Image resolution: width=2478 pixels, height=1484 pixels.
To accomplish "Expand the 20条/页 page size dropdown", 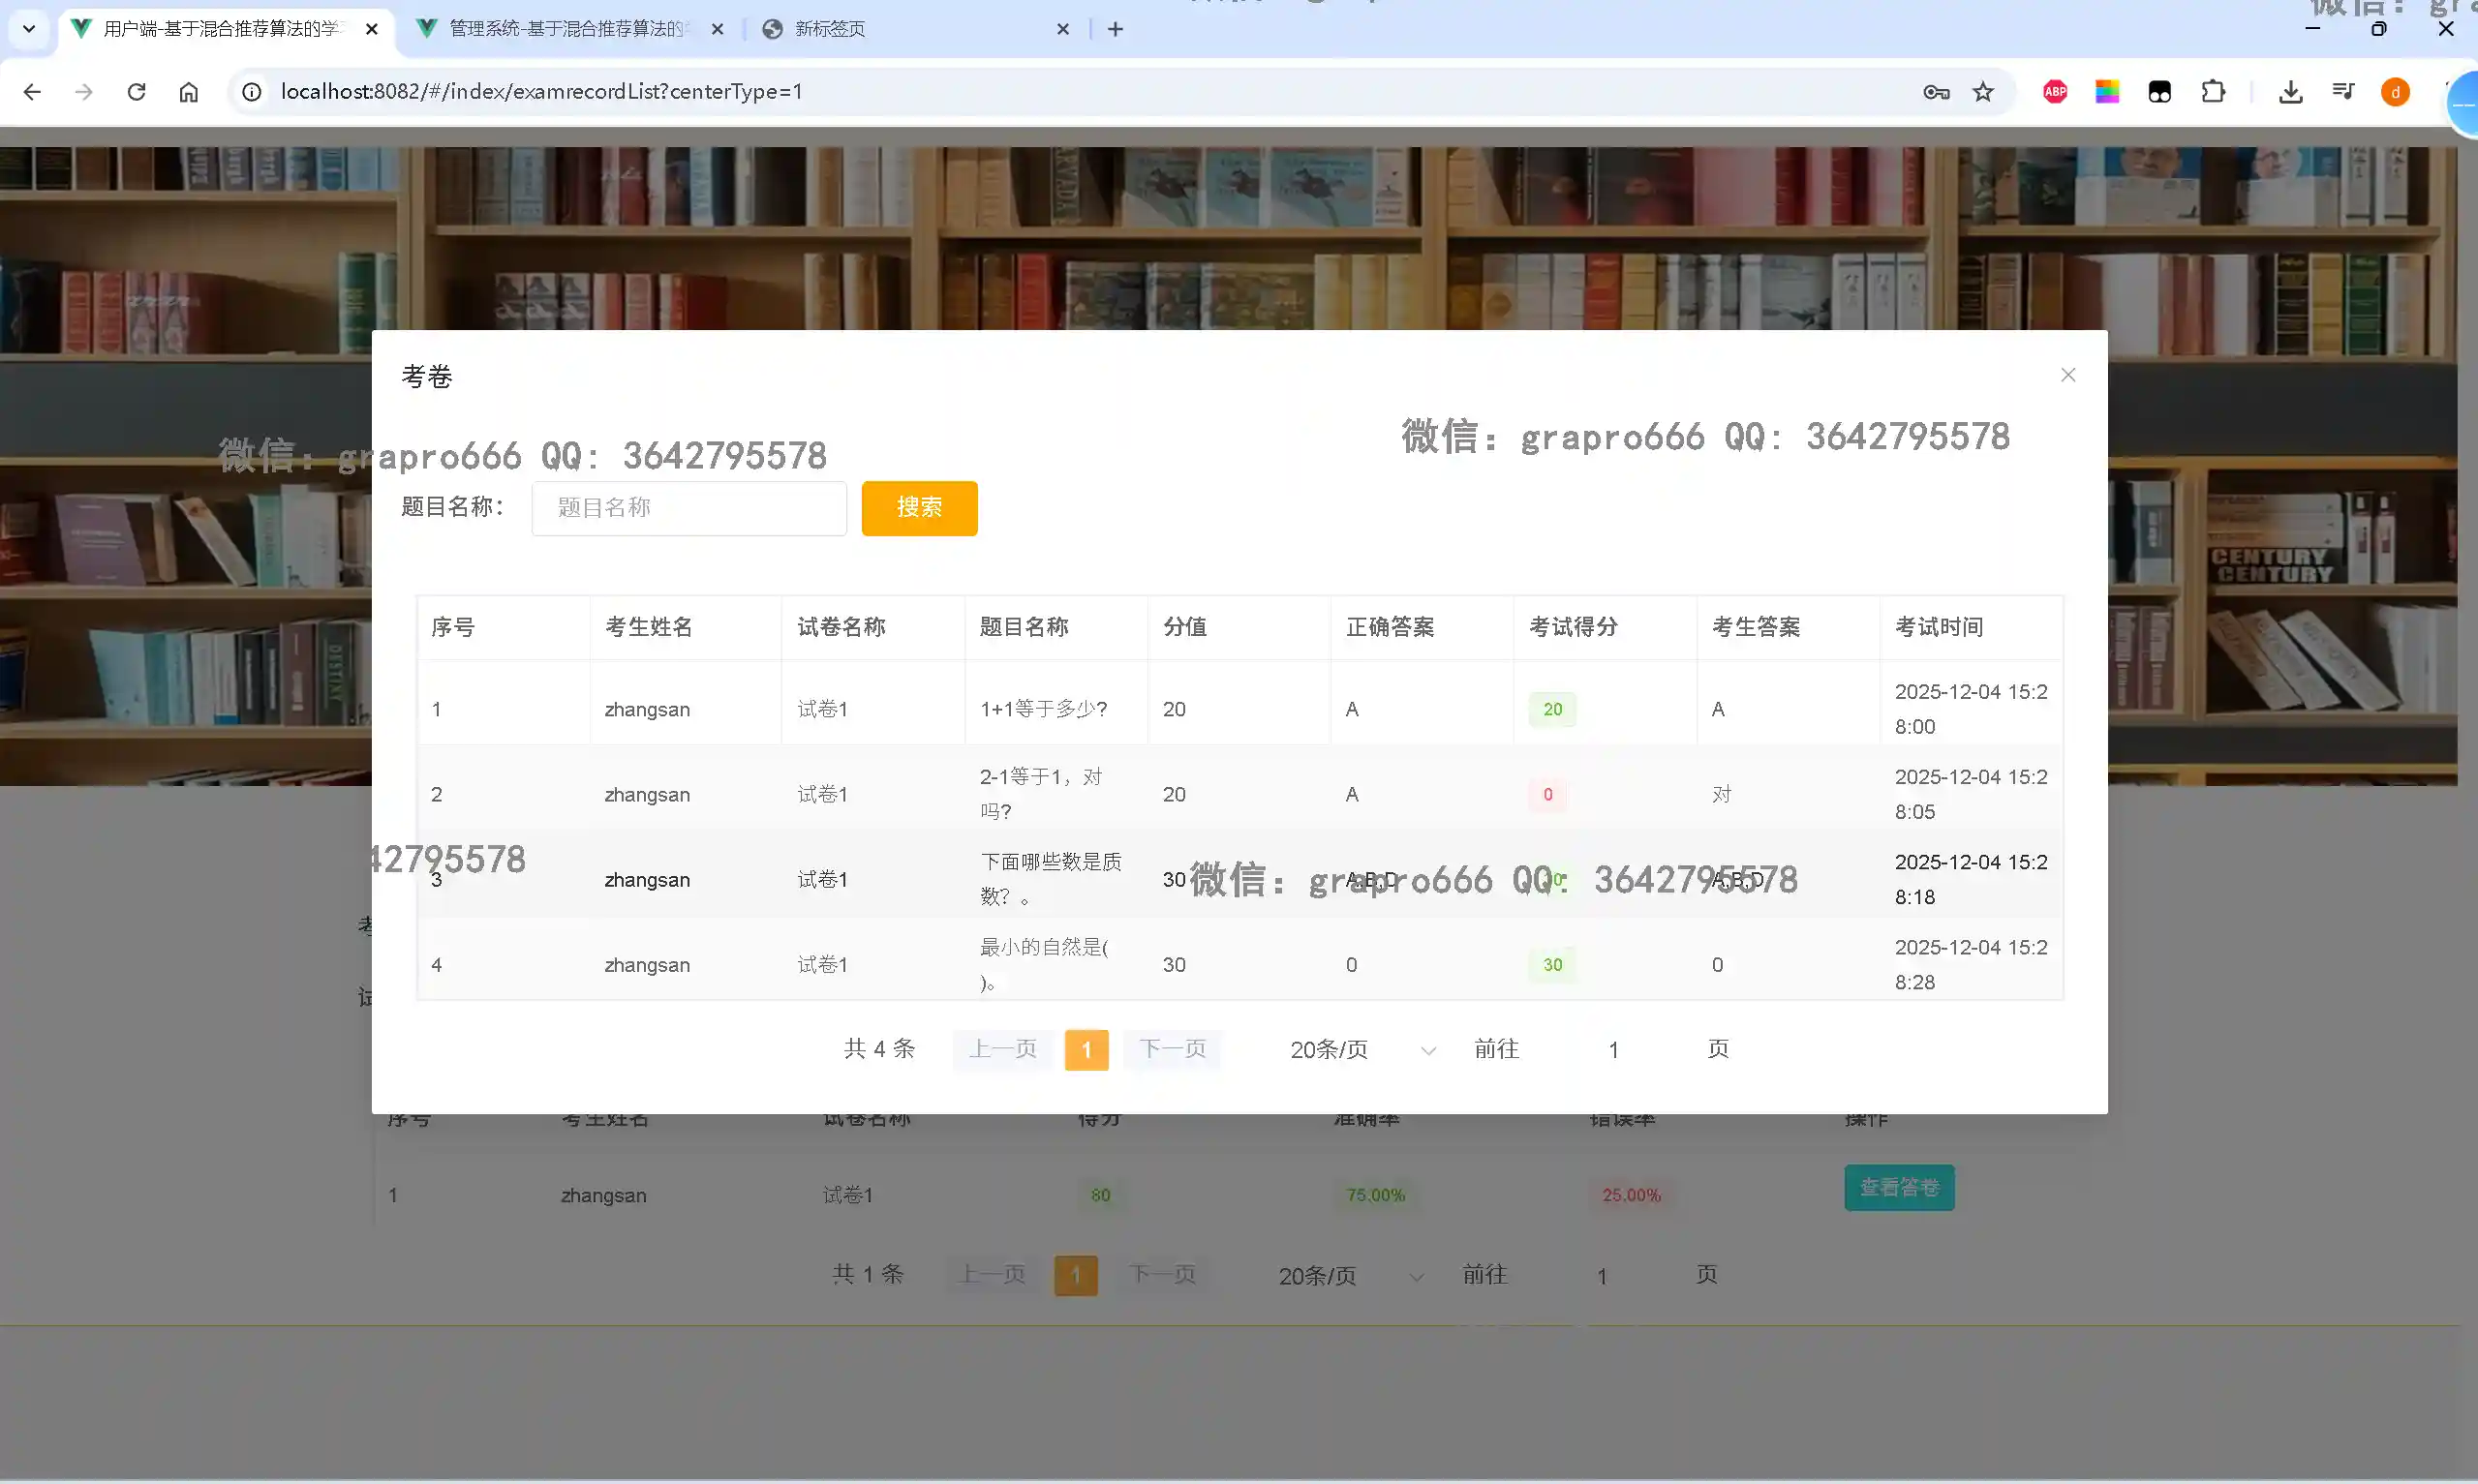I will pyautogui.click(x=1361, y=1049).
